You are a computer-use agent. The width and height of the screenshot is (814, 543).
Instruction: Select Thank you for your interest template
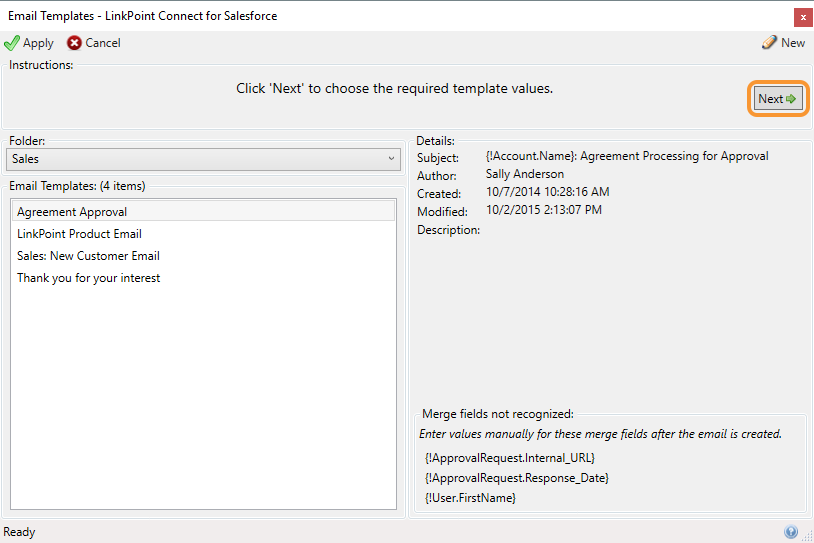point(204,278)
